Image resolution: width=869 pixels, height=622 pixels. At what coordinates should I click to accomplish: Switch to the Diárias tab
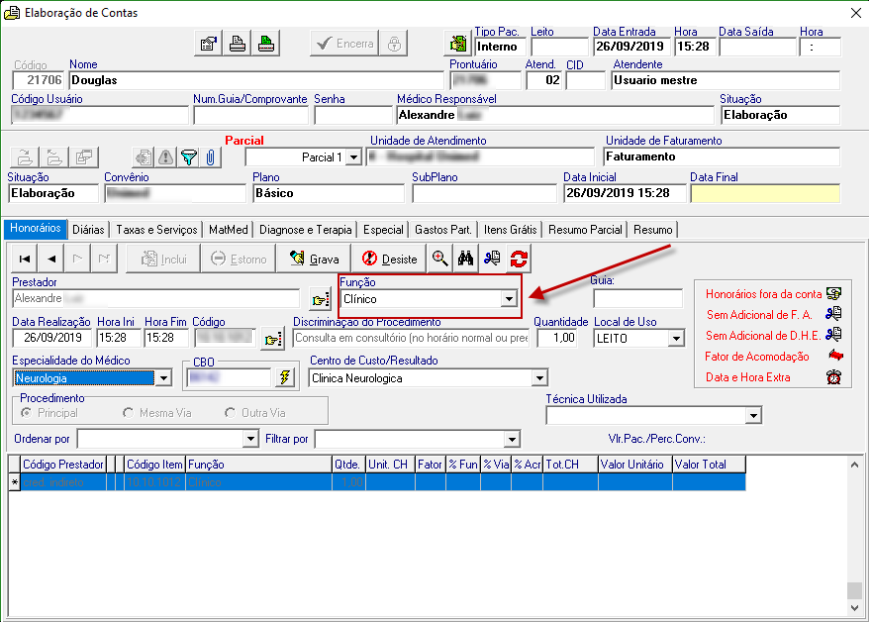(88, 230)
